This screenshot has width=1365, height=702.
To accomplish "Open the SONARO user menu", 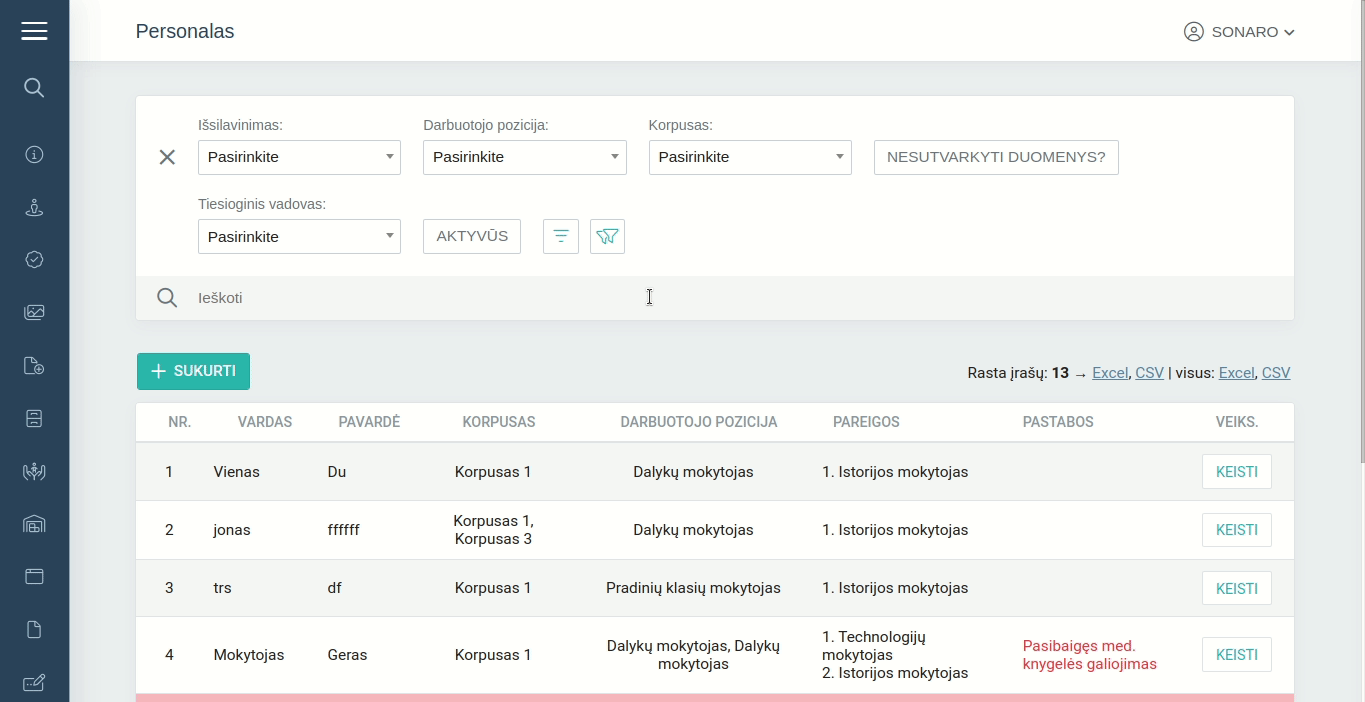I will (x=1239, y=32).
